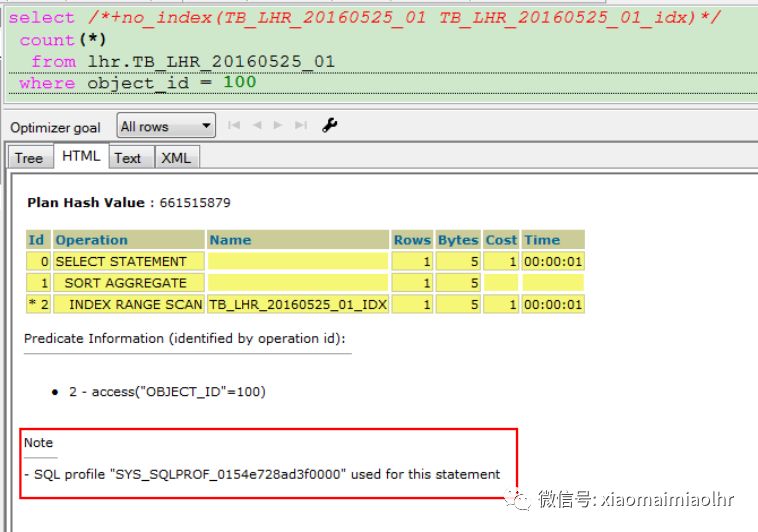The image size is (758, 532).
Task: Select the INDEX RANGE SCAN operation cell
Action: tap(129, 304)
